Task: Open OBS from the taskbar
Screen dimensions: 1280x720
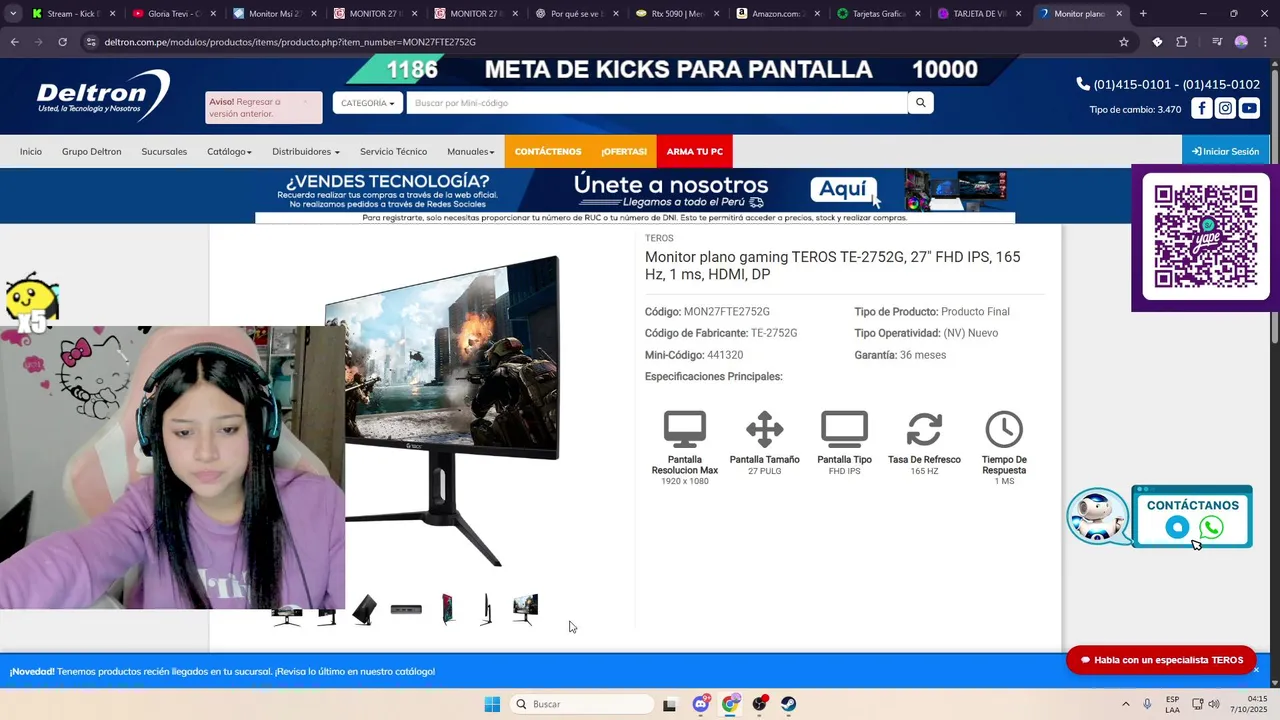Action: 760,704
